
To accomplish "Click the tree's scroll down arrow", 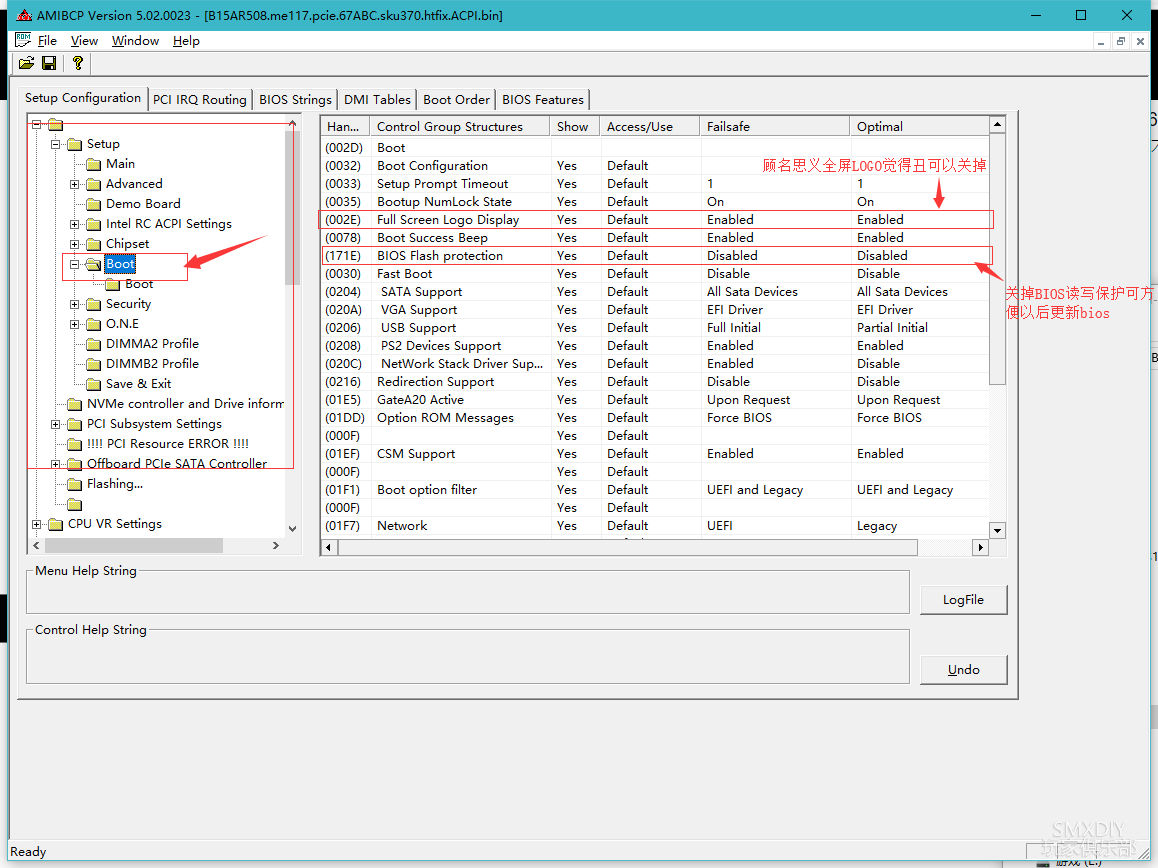I will 292,528.
